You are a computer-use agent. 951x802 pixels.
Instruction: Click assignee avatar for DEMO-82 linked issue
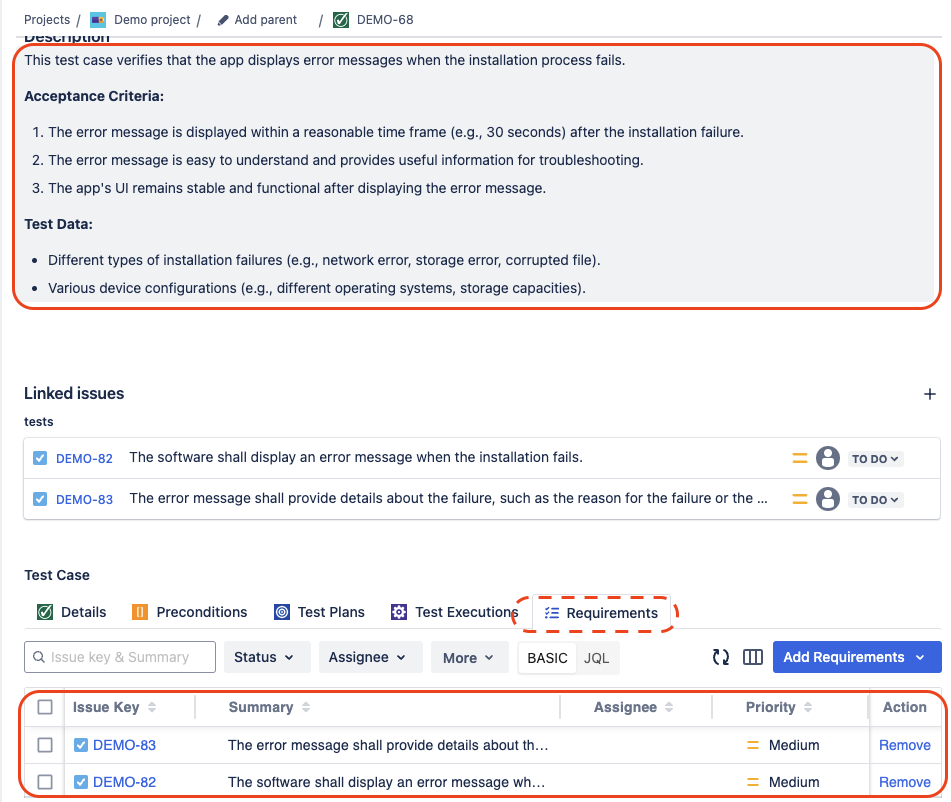pyautogui.click(x=827, y=458)
